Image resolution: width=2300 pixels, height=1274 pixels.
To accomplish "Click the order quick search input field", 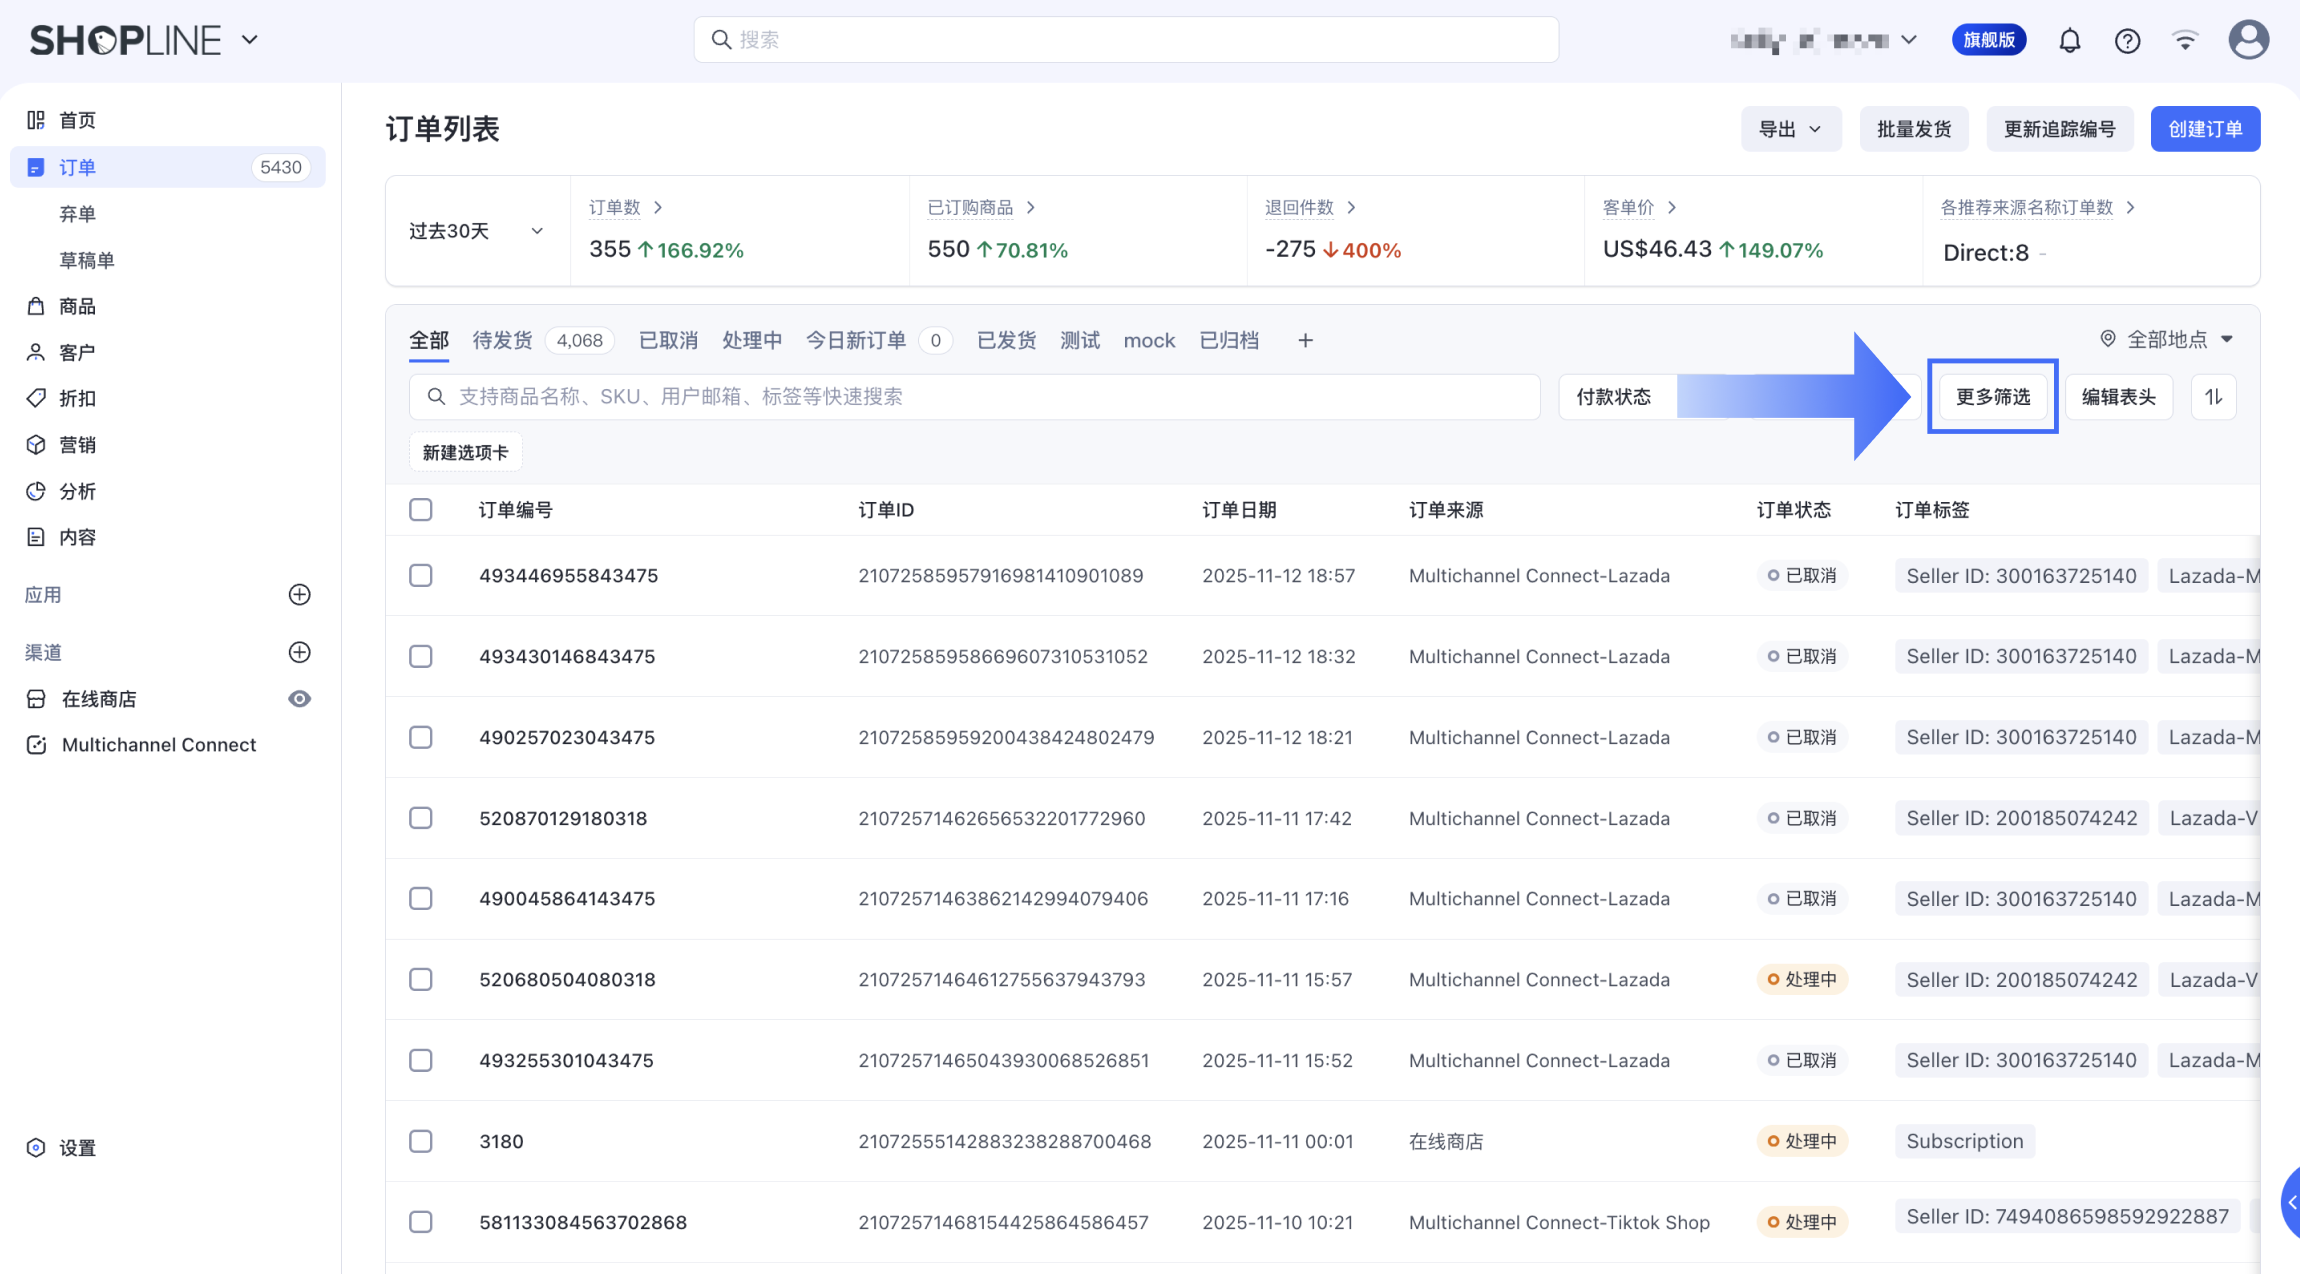I will coord(974,397).
